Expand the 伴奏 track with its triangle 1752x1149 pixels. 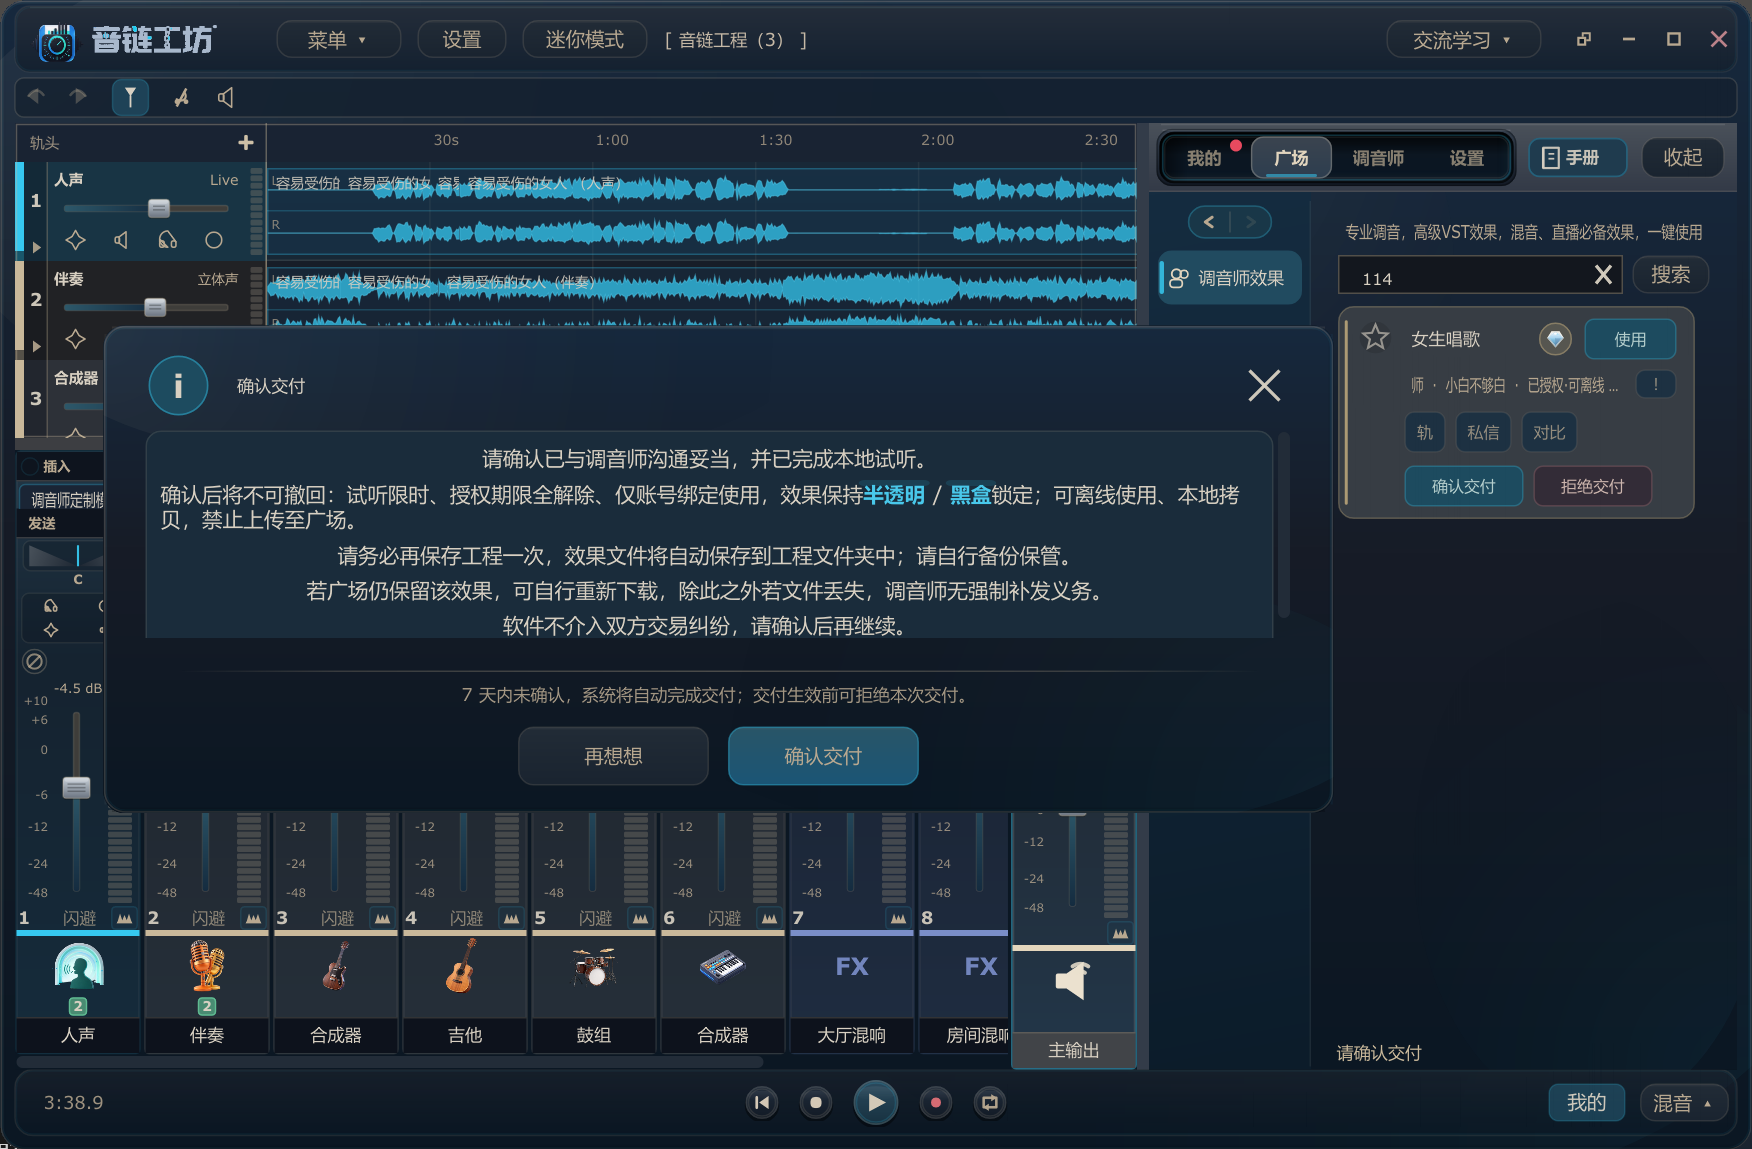tap(37, 346)
